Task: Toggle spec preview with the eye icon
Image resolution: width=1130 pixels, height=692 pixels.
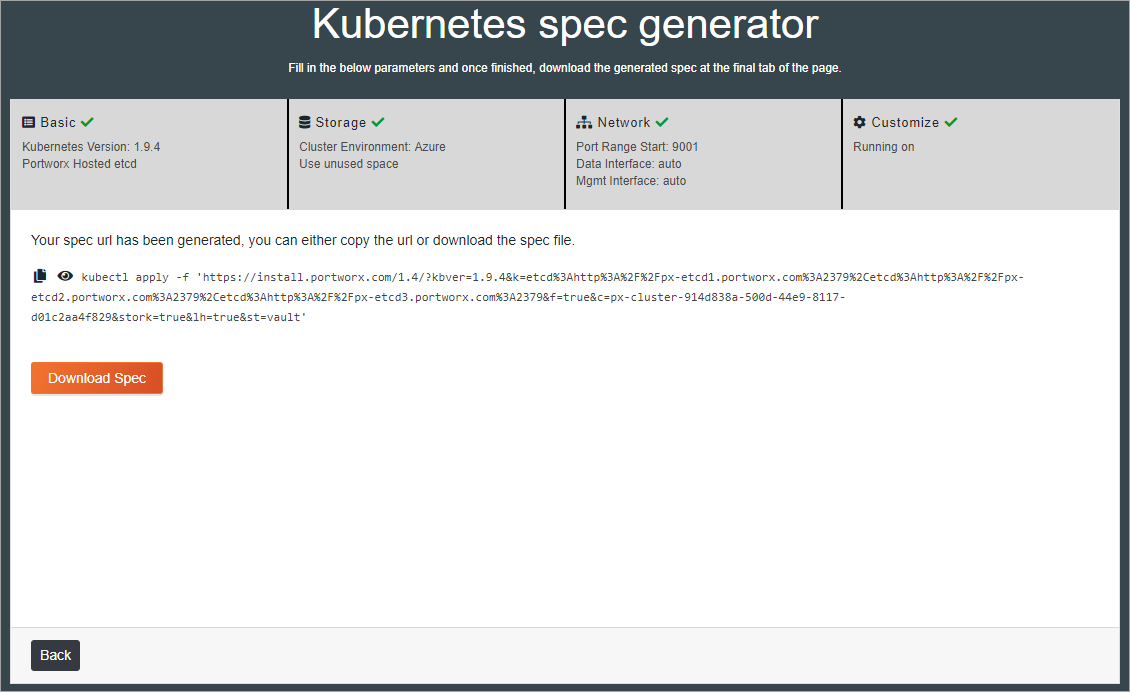Action: (x=65, y=276)
